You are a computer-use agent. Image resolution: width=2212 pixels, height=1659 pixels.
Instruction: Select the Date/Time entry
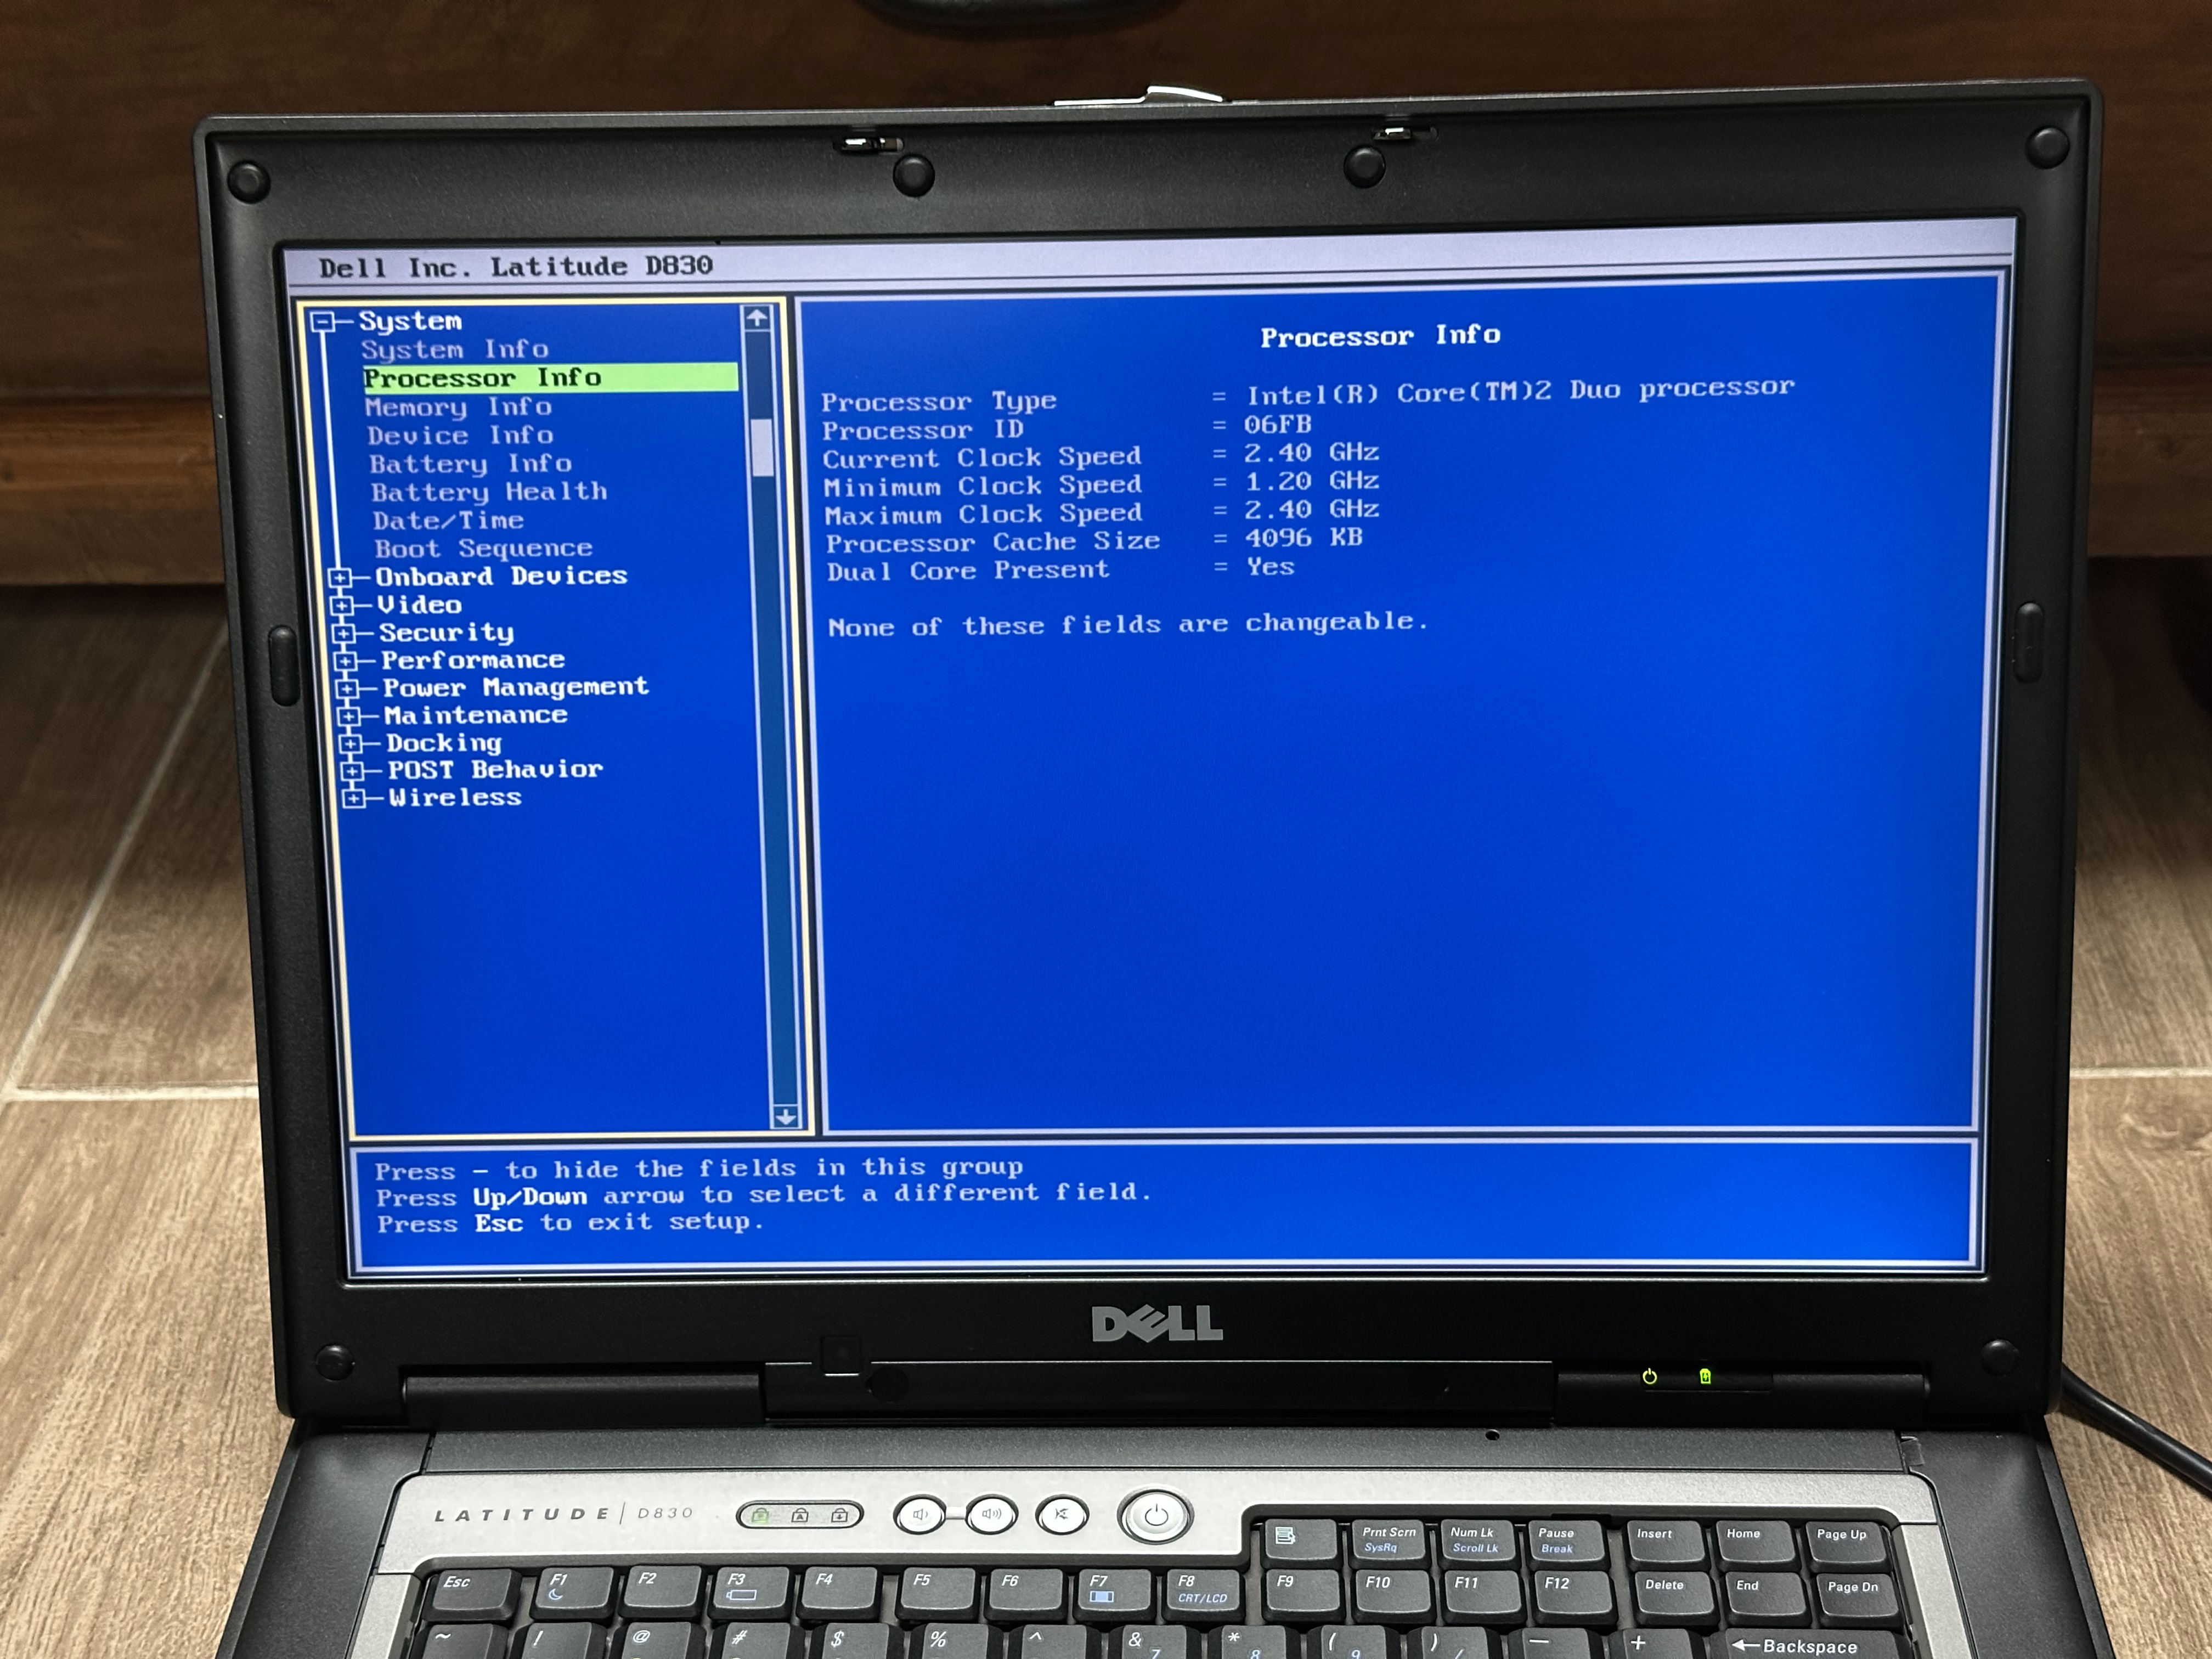pyautogui.click(x=448, y=521)
